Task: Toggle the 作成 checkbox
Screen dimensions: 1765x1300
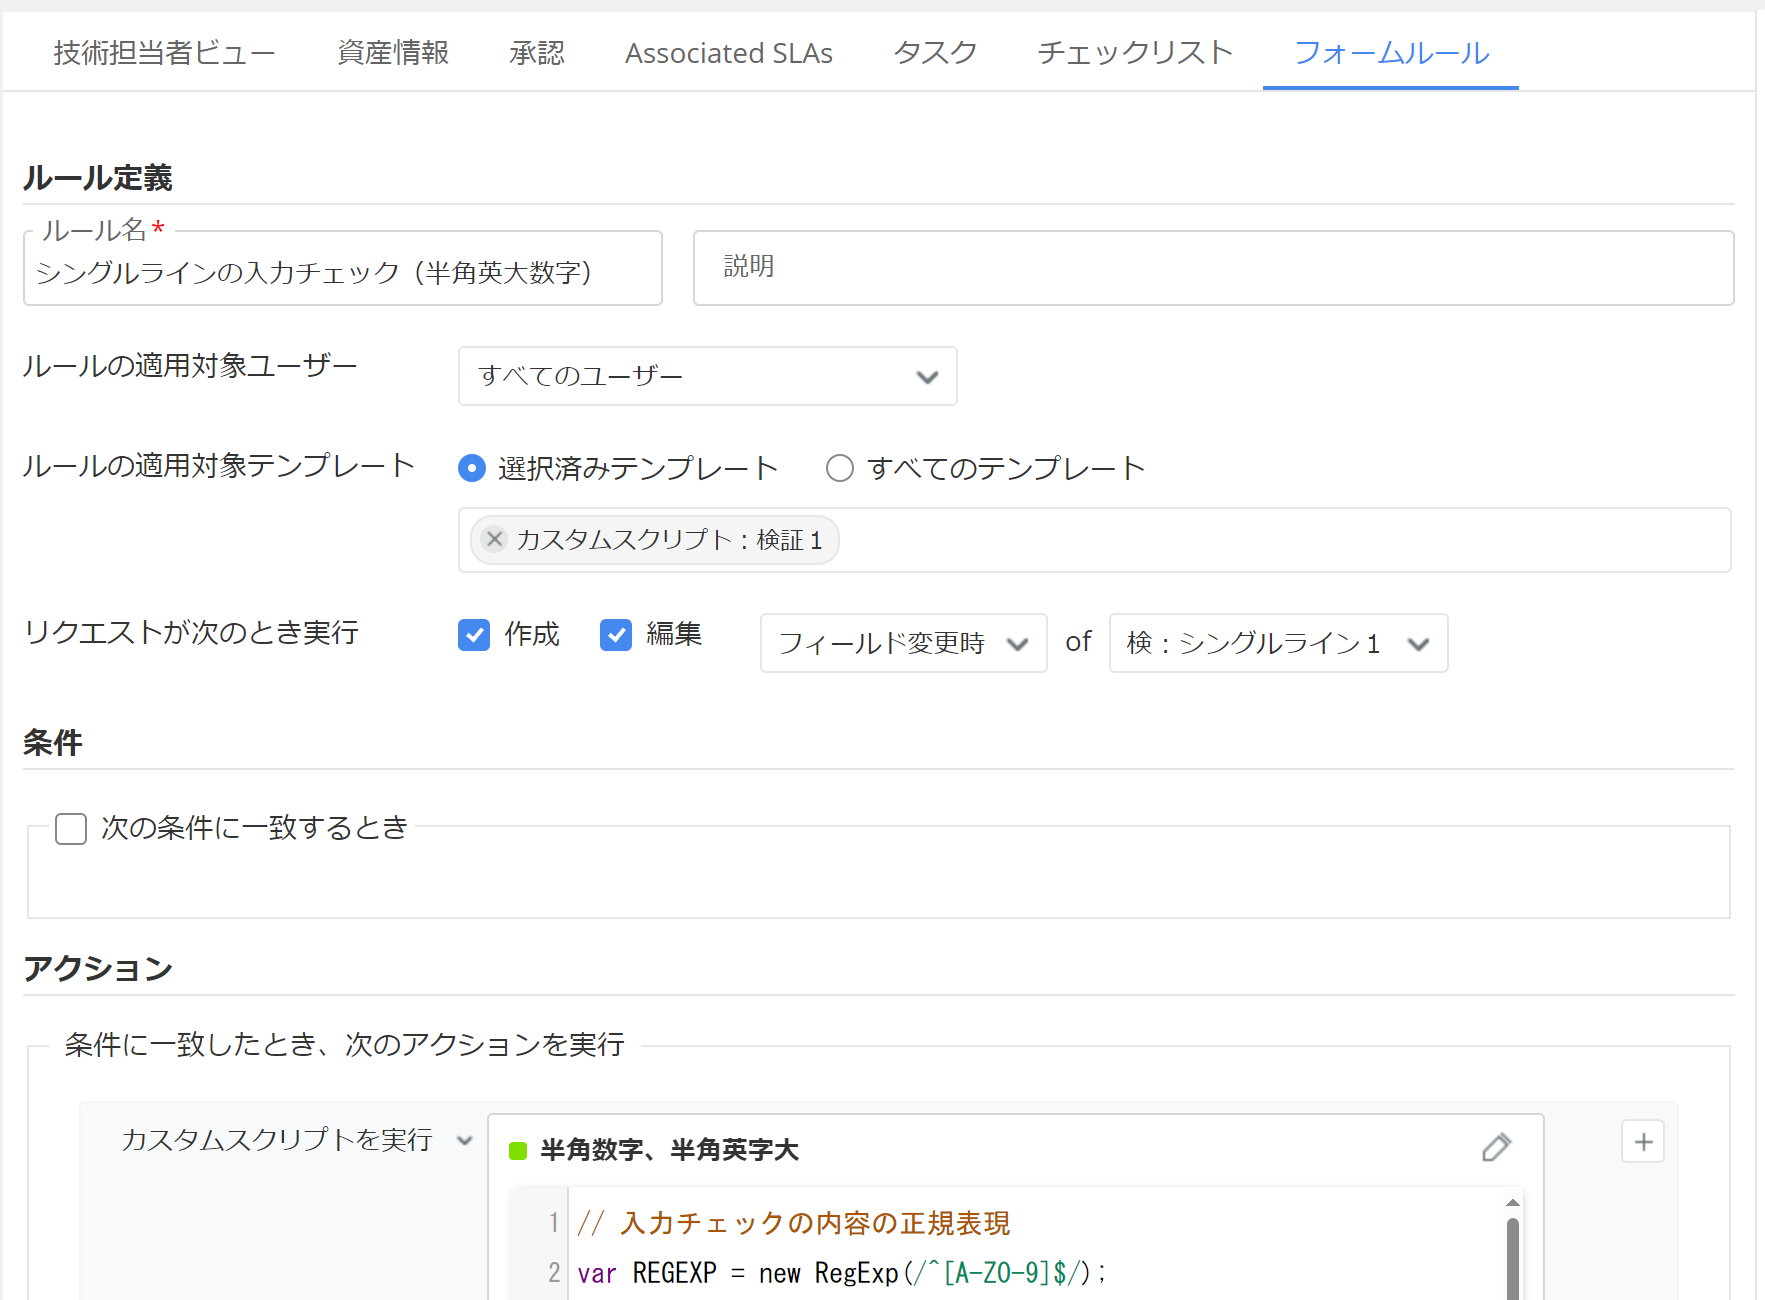Action: (474, 635)
